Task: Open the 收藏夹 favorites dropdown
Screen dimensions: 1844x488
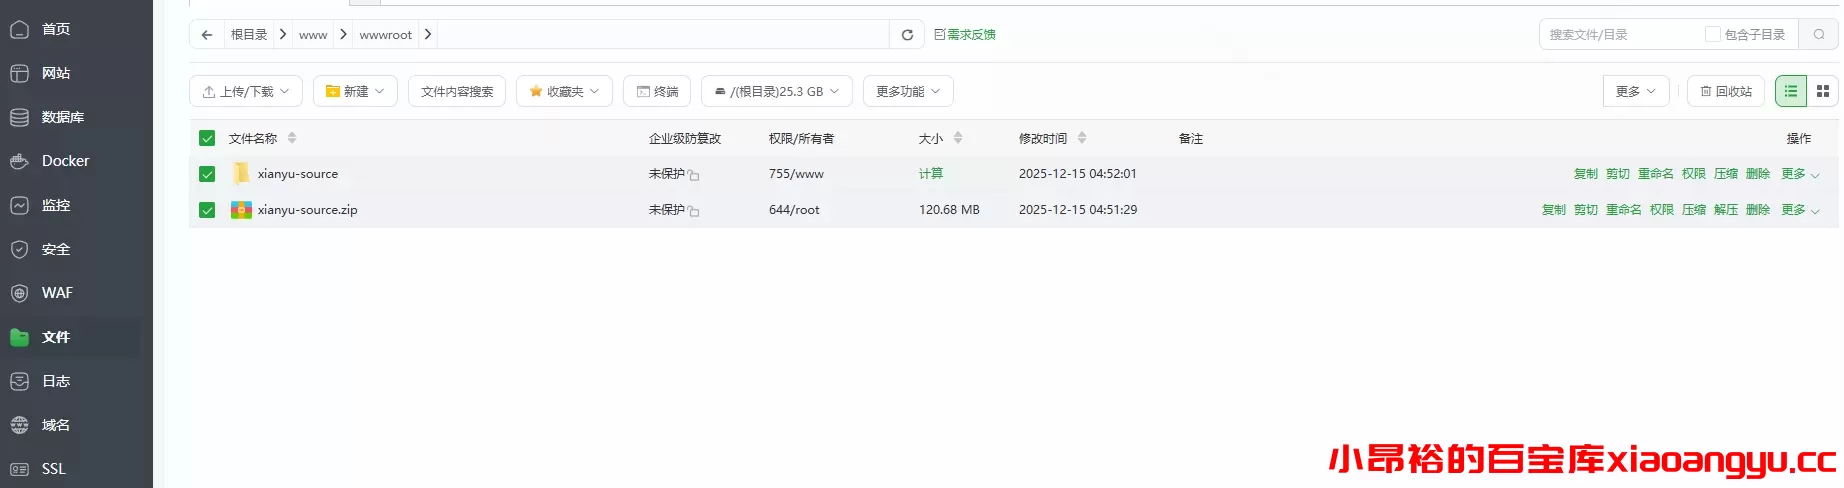Action: (564, 91)
